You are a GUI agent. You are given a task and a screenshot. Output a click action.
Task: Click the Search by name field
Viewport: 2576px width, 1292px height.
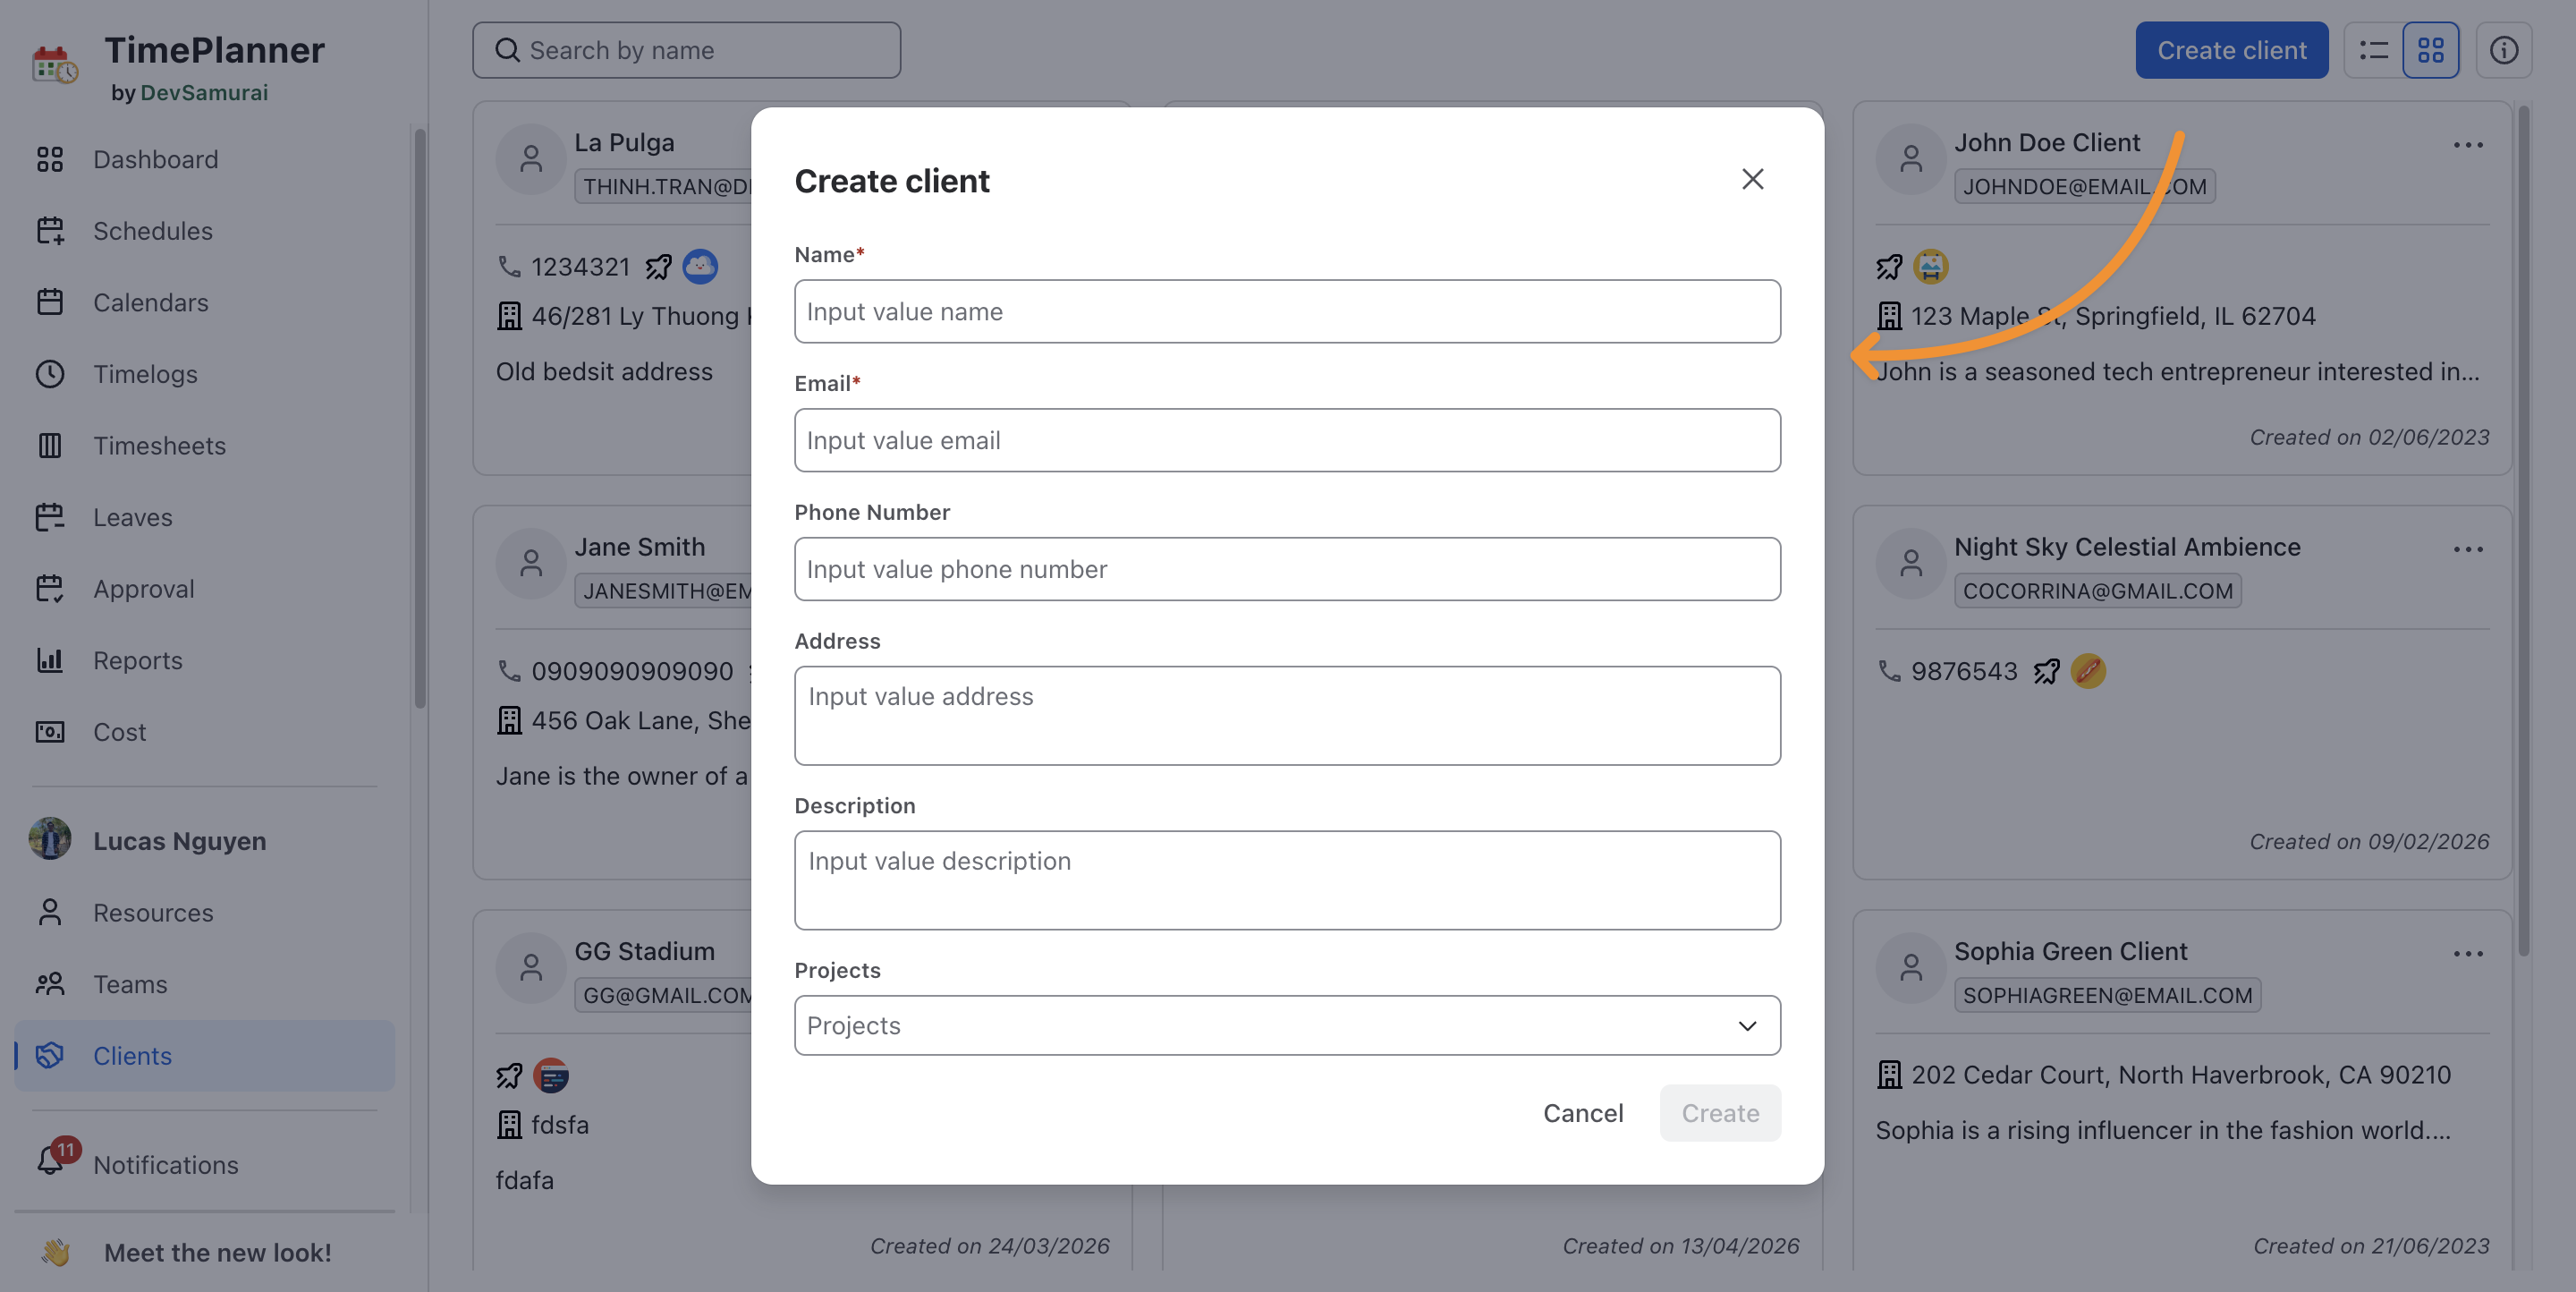(x=686, y=50)
